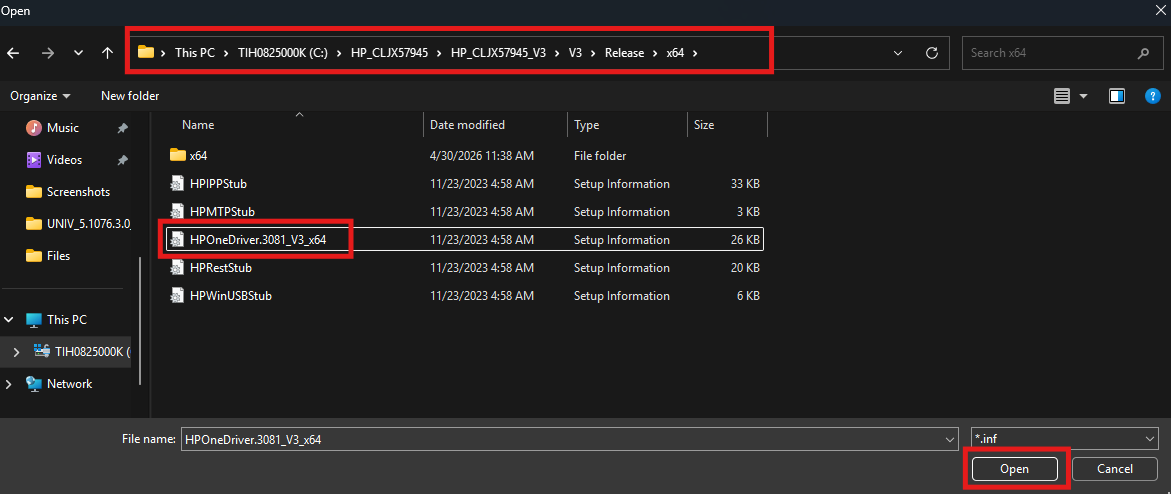The width and height of the screenshot is (1171, 494).
Task: Go up one folder level arrow
Action: [108, 53]
